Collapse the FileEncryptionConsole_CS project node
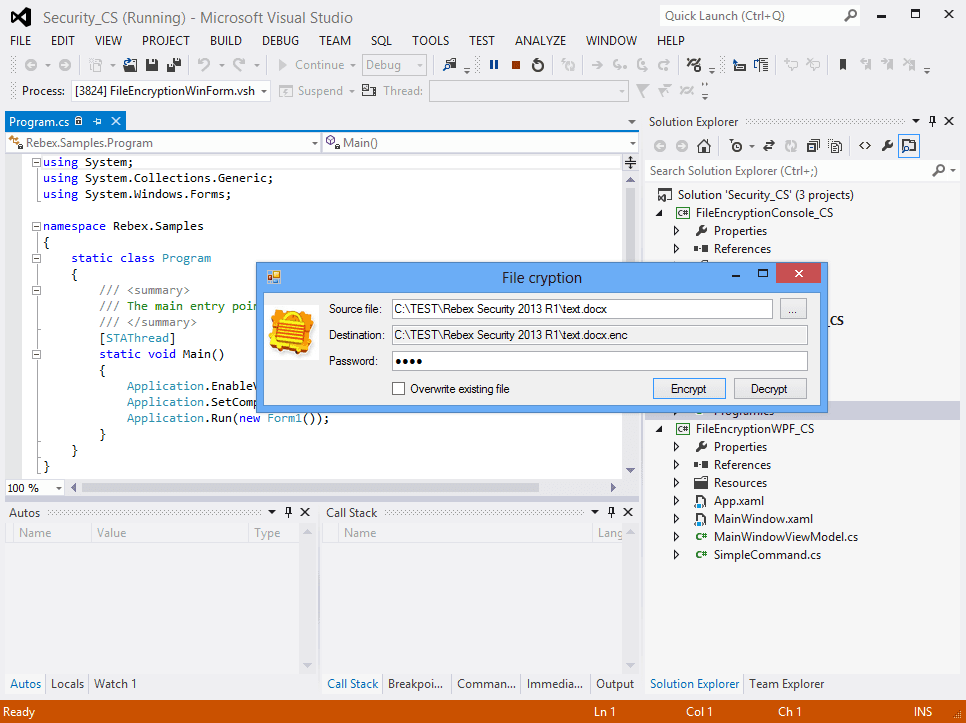 pyautogui.click(x=659, y=213)
